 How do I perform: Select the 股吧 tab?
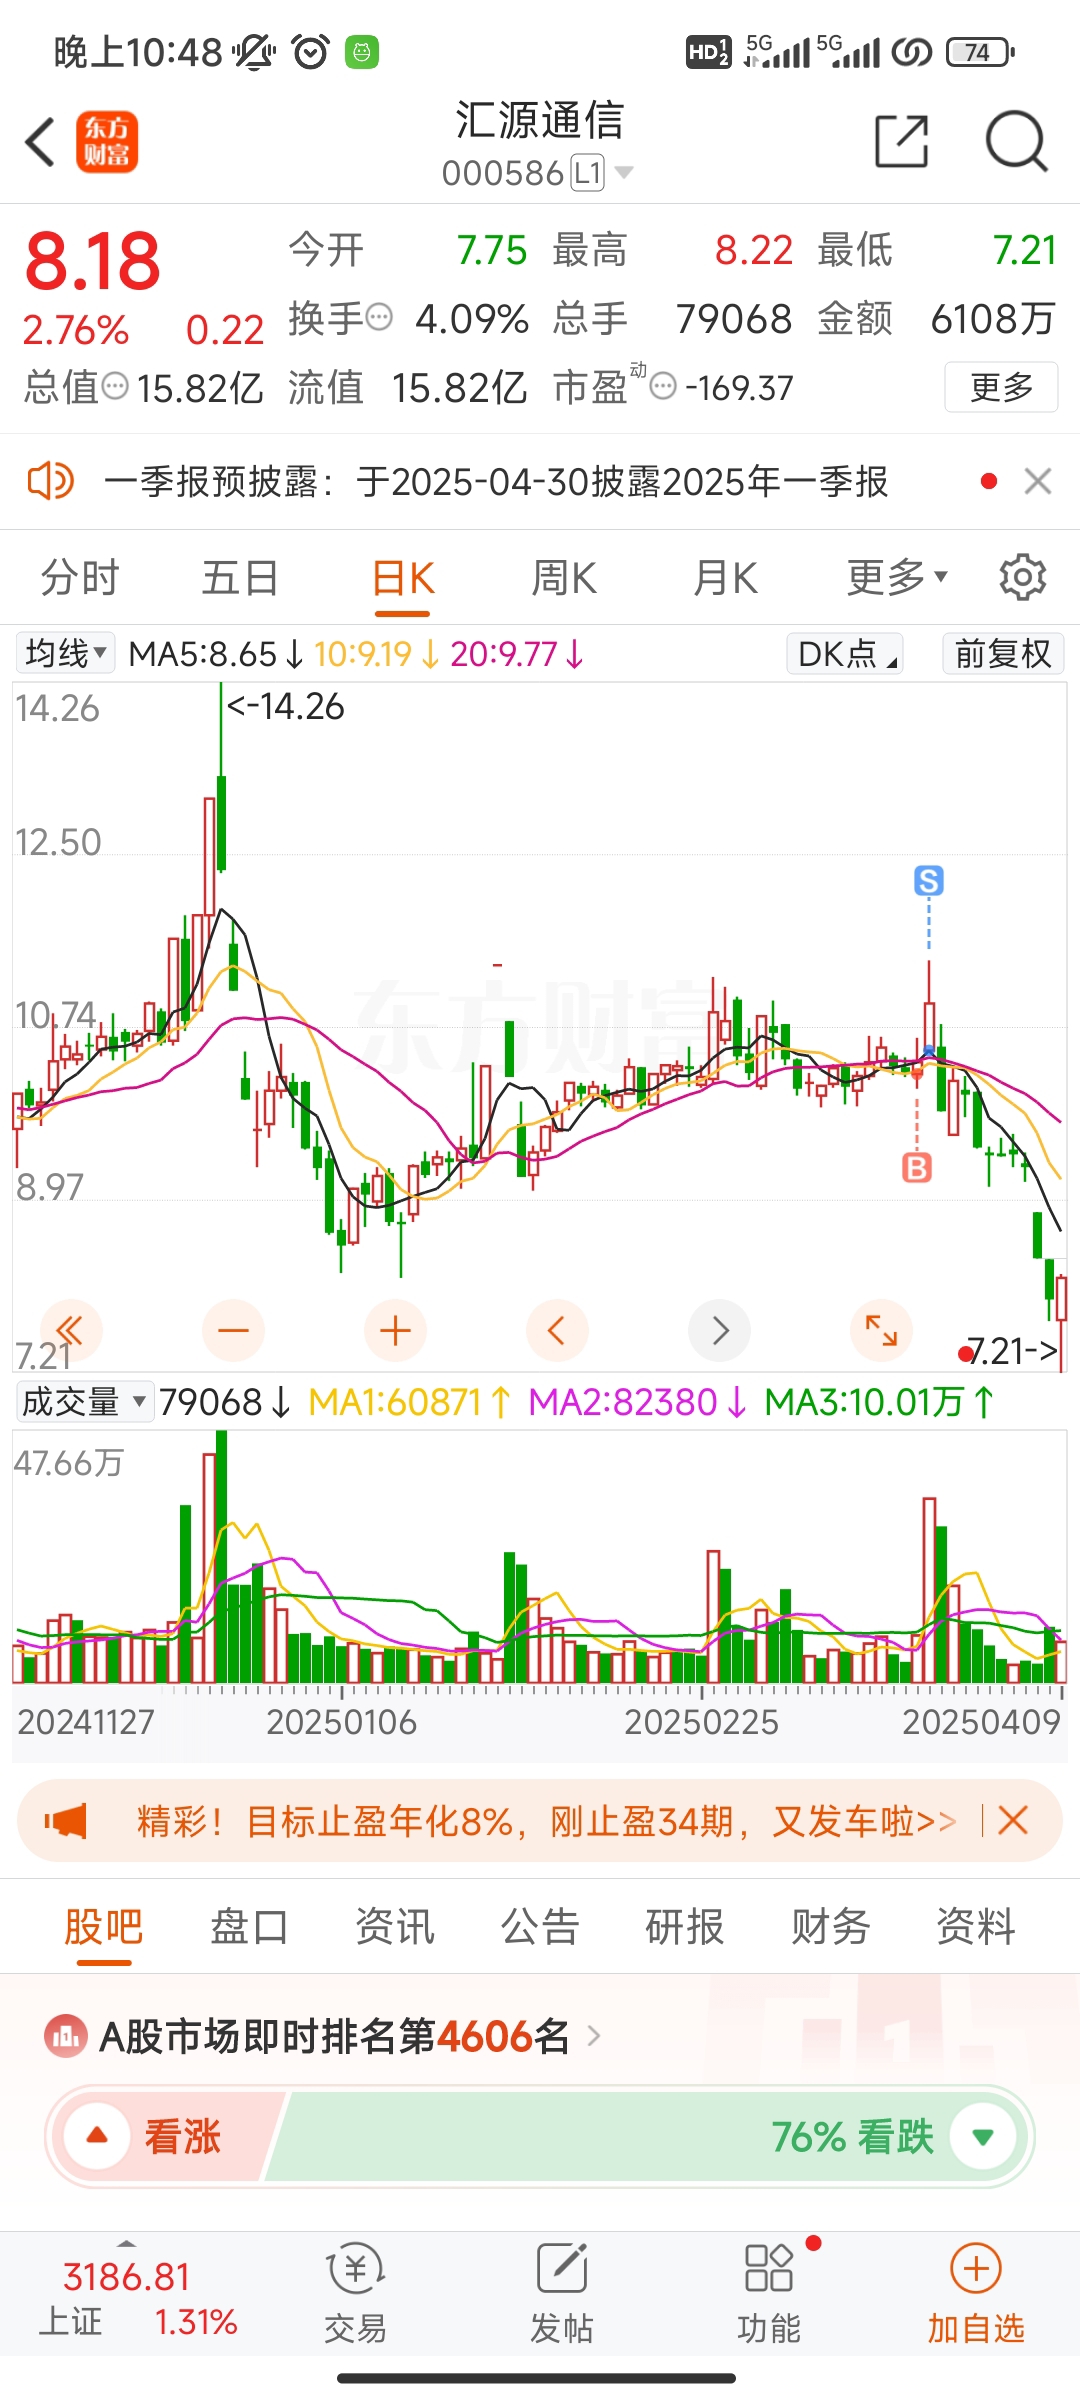click(104, 1926)
